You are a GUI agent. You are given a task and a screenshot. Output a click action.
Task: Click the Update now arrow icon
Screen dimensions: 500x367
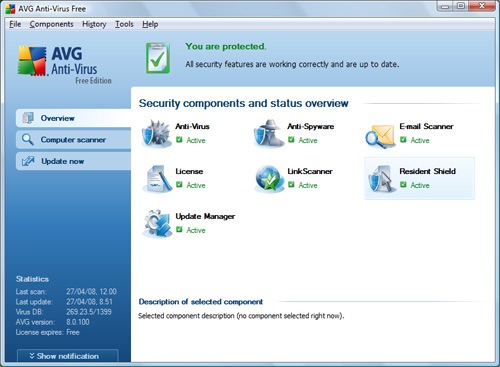pos(28,161)
